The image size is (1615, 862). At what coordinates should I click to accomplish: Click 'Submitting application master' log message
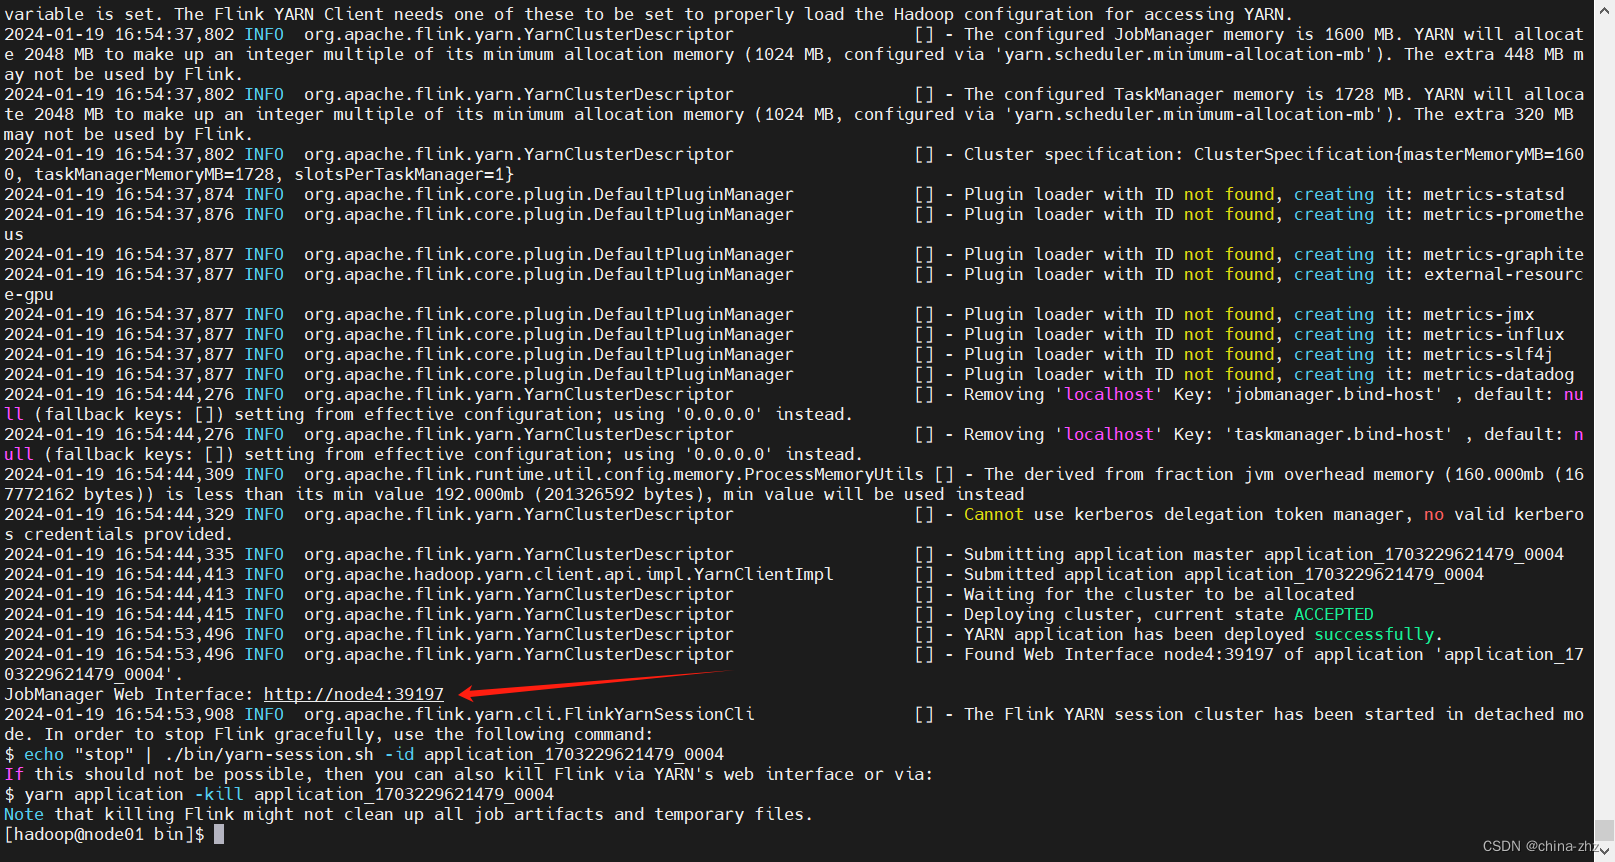(1264, 554)
